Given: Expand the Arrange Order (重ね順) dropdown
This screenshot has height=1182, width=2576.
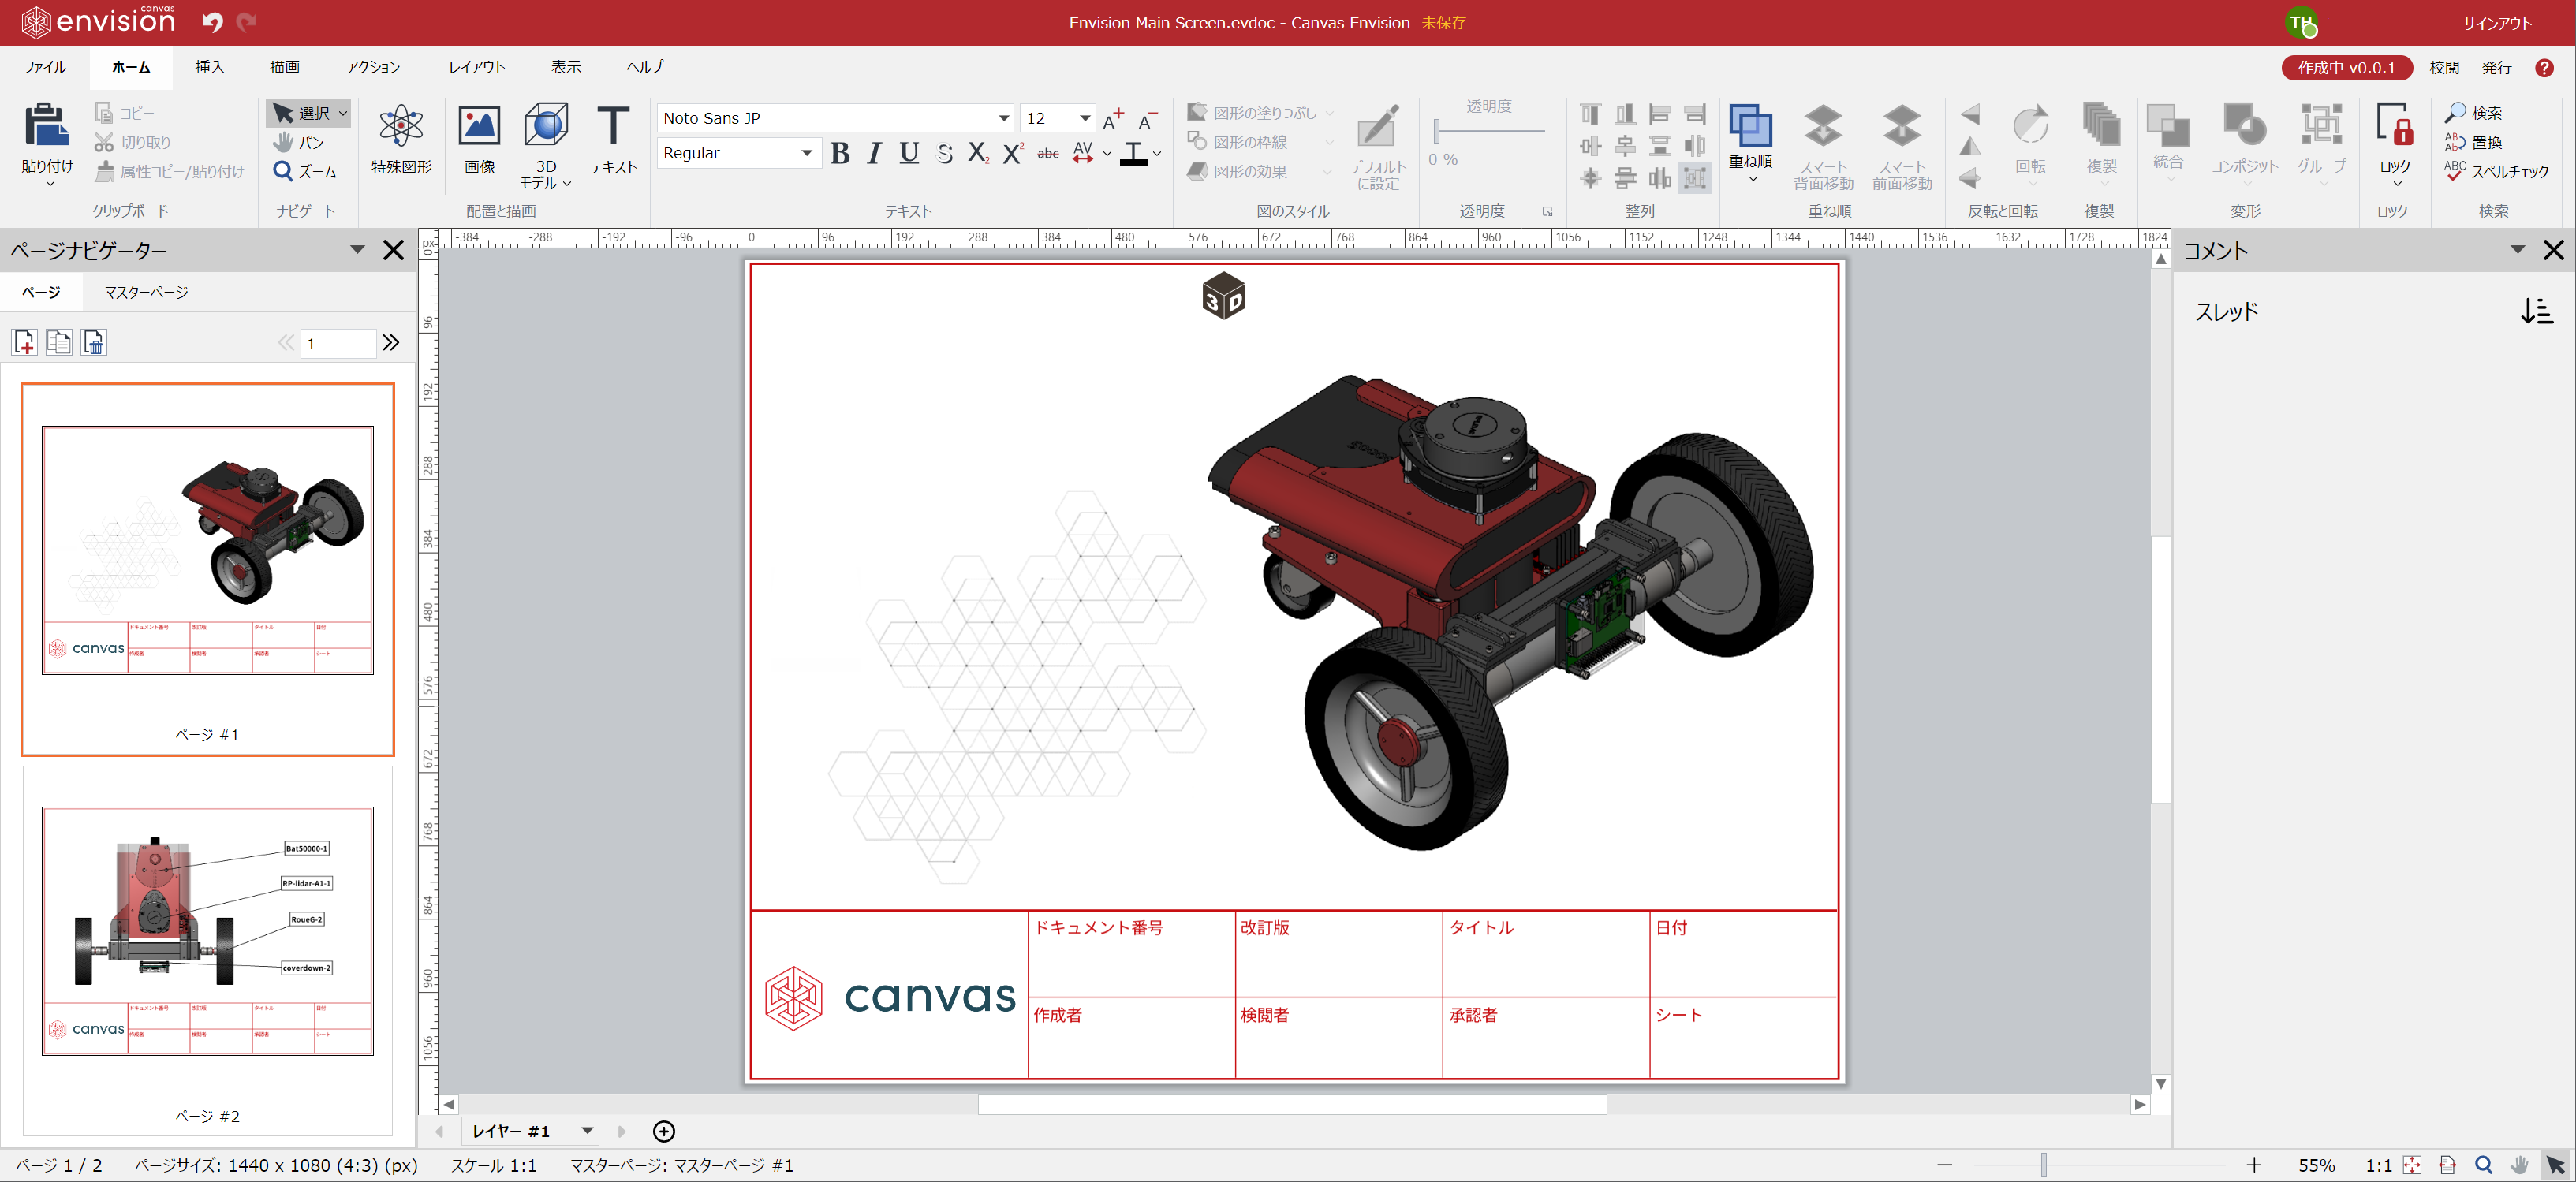Looking at the screenshot, I should click(1752, 180).
